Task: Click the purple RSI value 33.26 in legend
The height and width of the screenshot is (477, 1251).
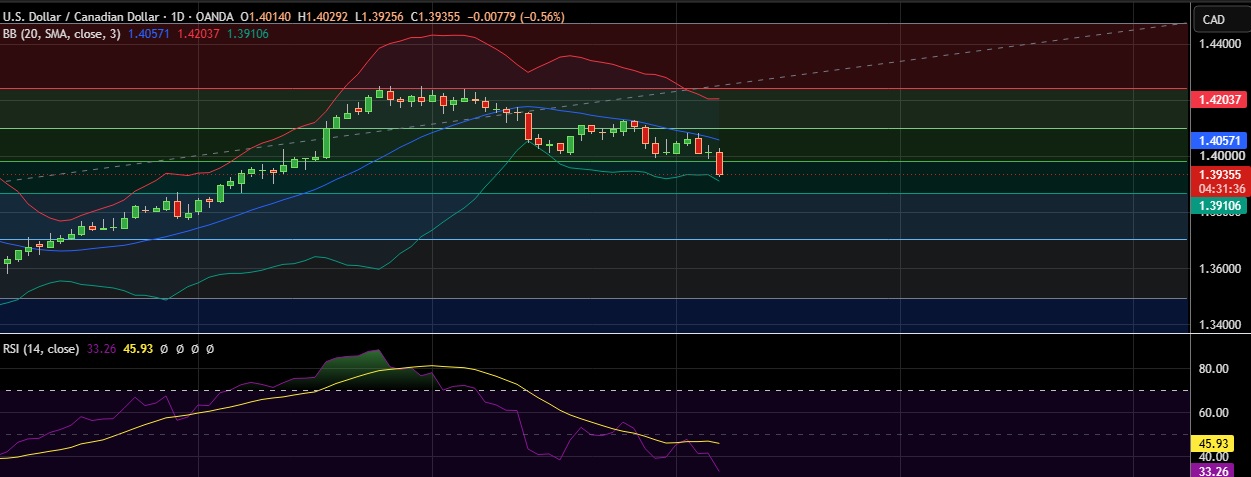Action: pyautogui.click(x=101, y=349)
